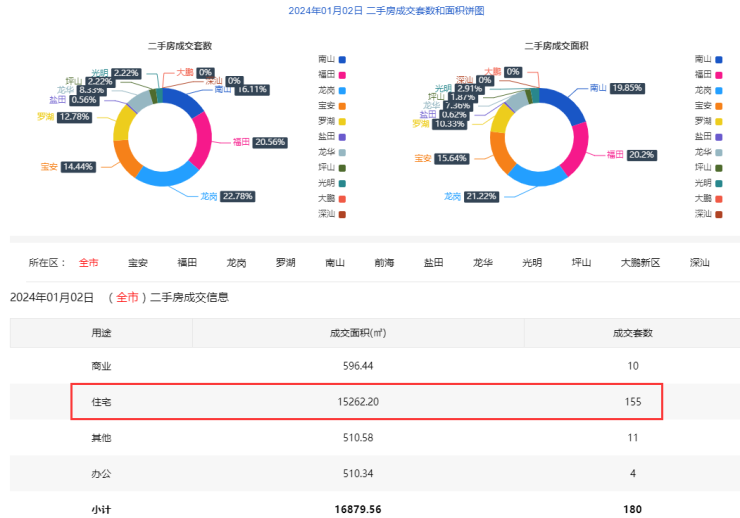Open the 深汕 district filter
740x518 pixels.
pos(699,263)
